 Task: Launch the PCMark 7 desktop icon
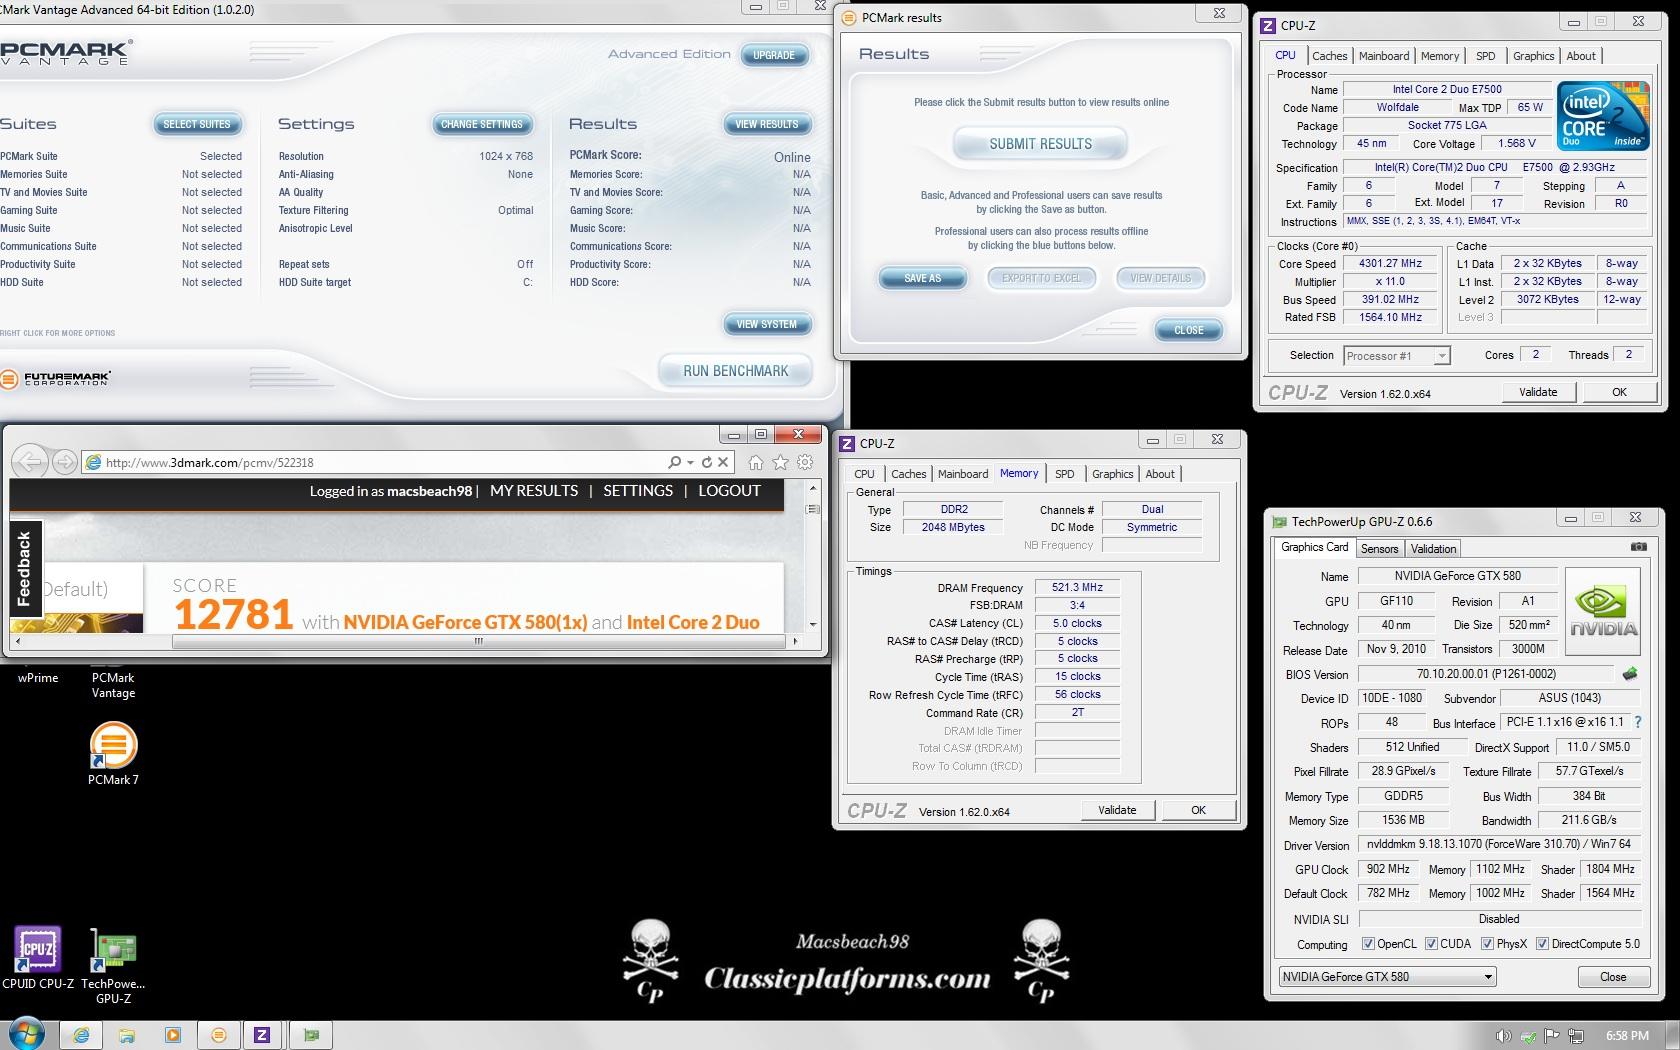(113, 754)
